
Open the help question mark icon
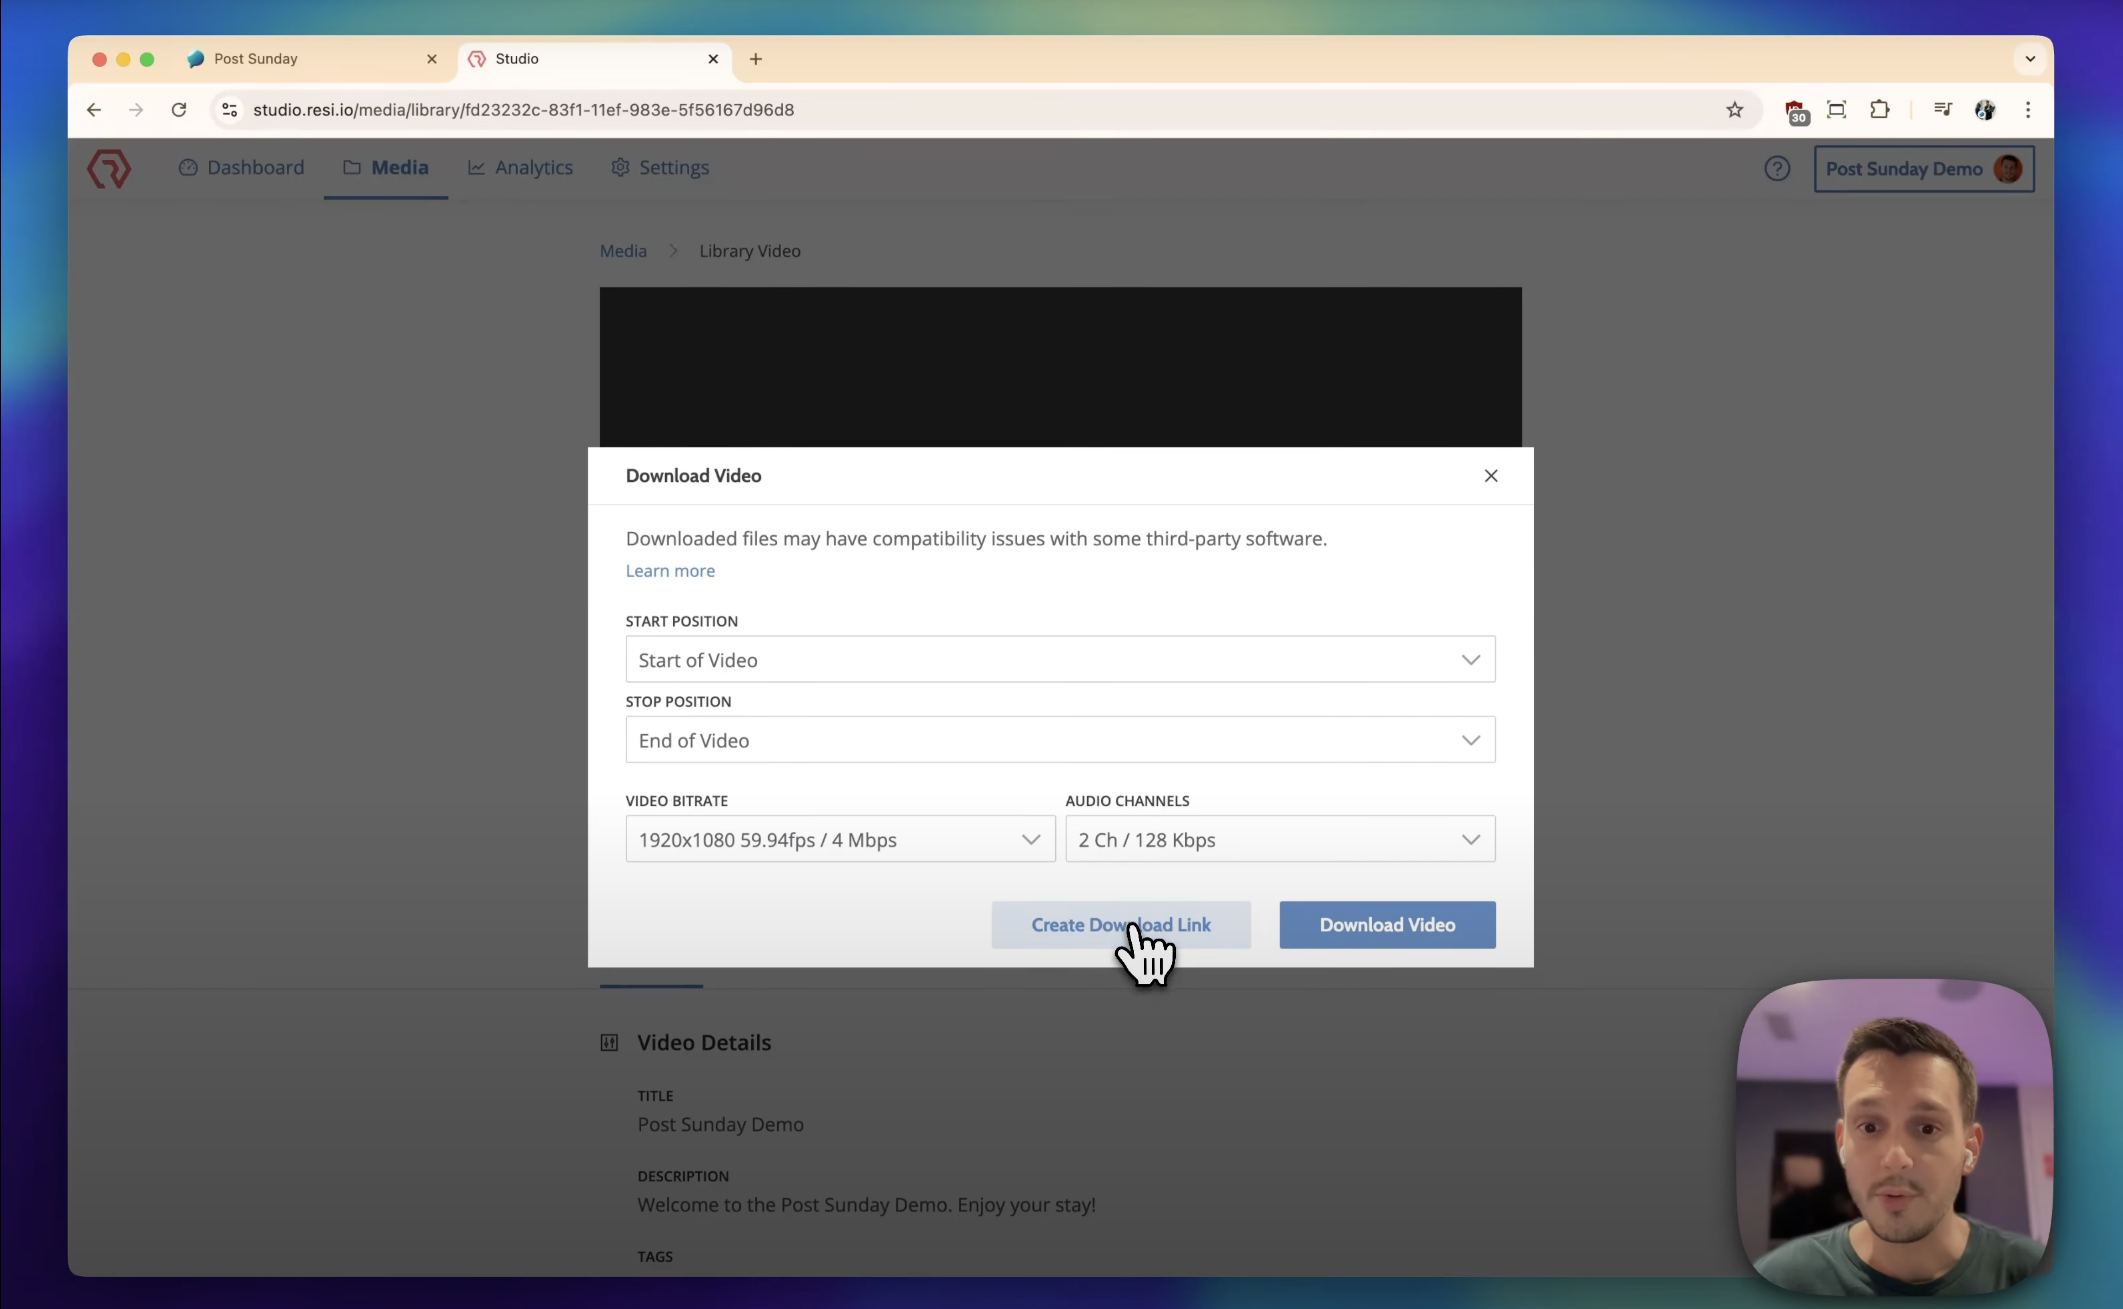pos(1776,168)
